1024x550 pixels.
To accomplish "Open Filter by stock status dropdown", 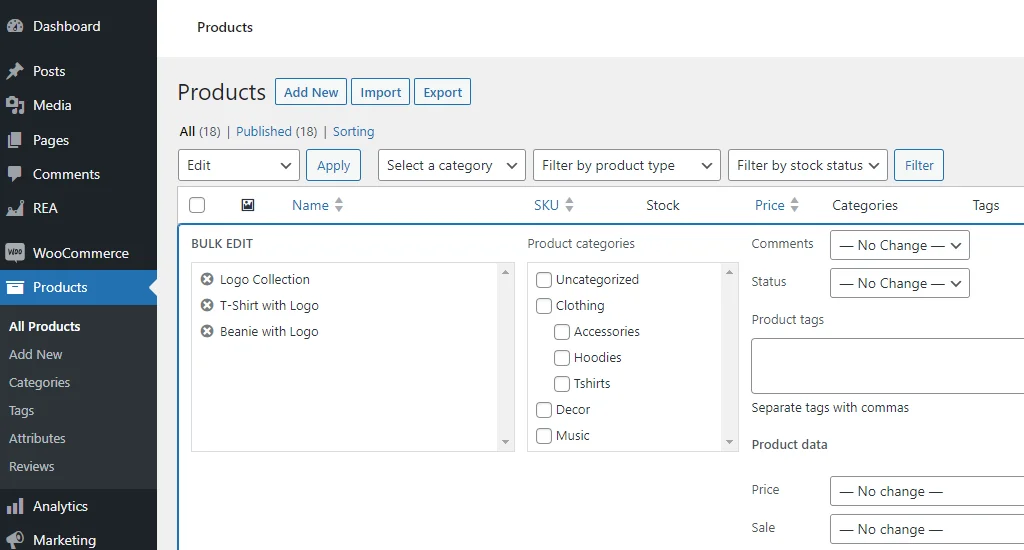I will [807, 165].
